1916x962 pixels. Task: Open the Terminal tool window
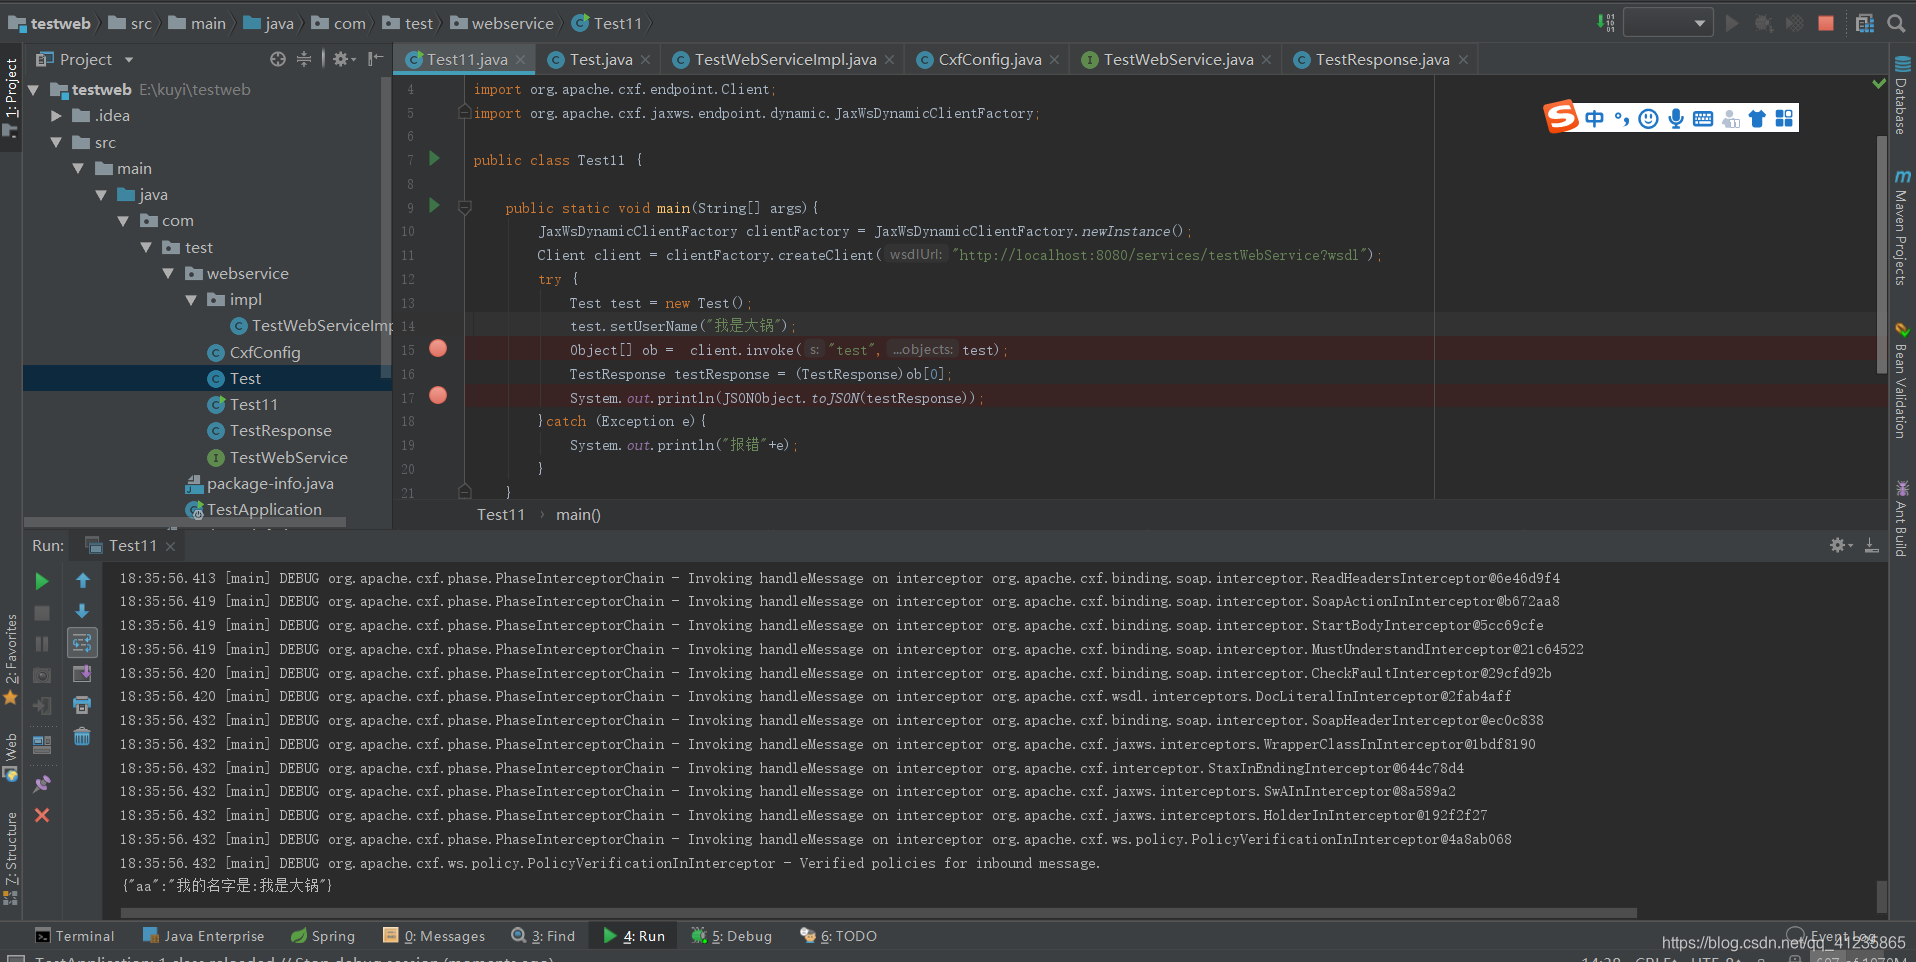coord(75,936)
